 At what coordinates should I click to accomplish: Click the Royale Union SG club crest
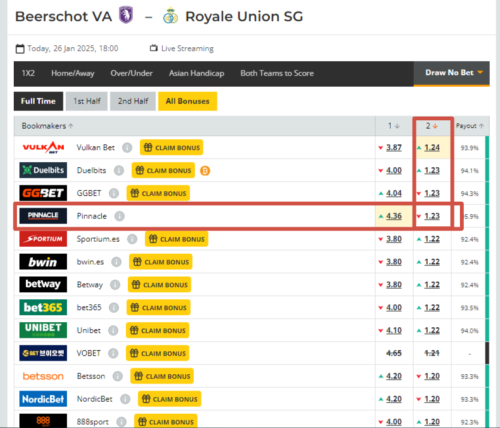tap(170, 16)
